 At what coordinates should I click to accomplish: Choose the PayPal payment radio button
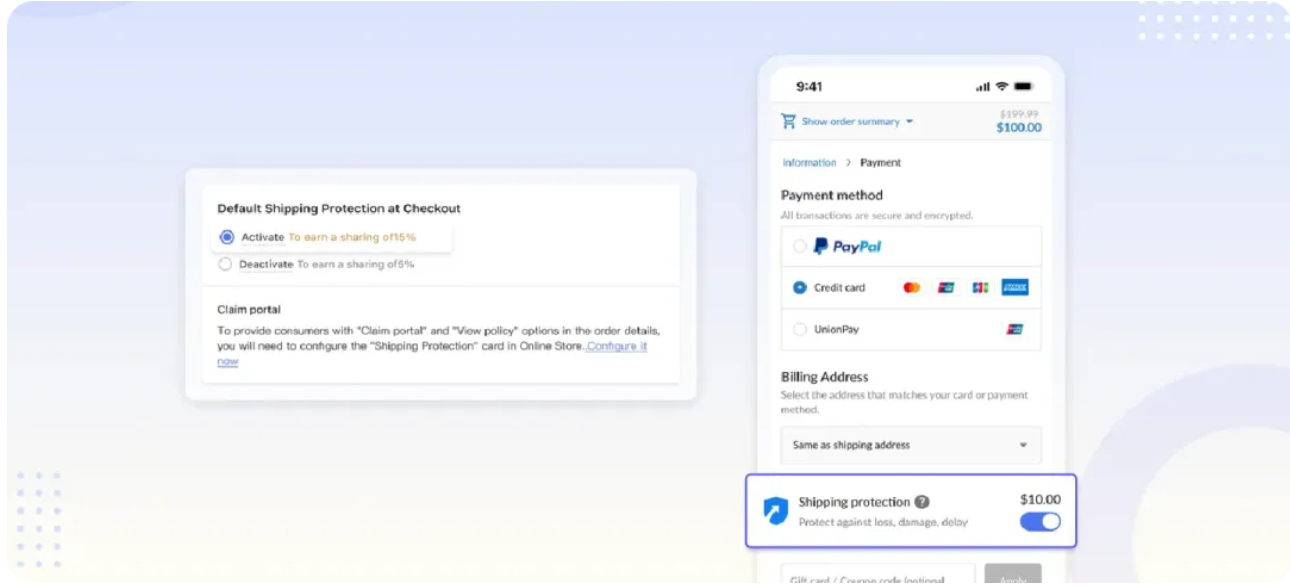(x=799, y=246)
